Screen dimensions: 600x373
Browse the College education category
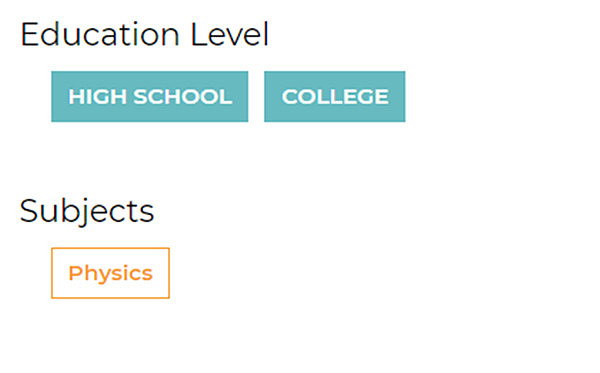(x=335, y=96)
